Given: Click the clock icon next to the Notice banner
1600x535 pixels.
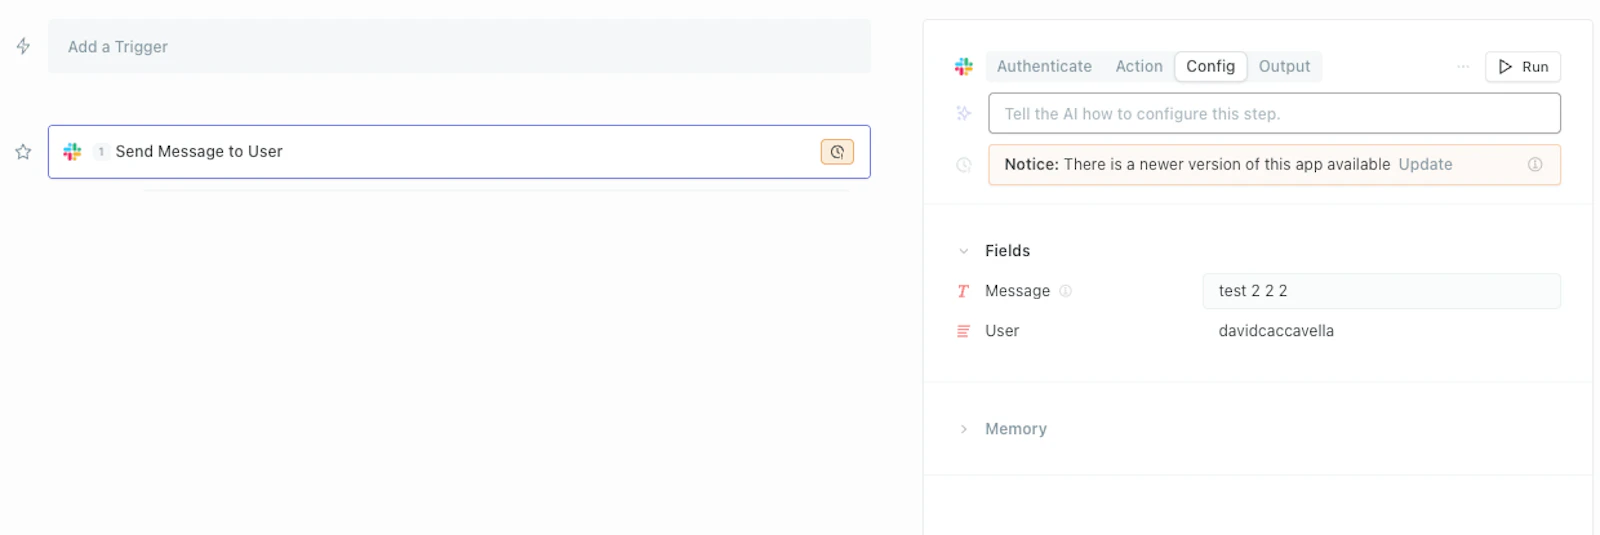Looking at the screenshot, I should tap(964, 165).
